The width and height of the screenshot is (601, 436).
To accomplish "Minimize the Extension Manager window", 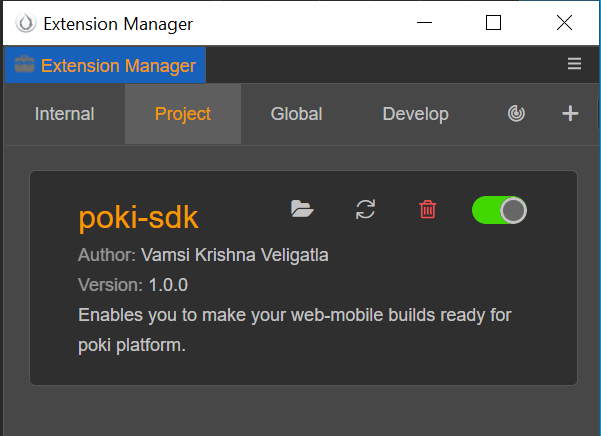I will point(424,23).
